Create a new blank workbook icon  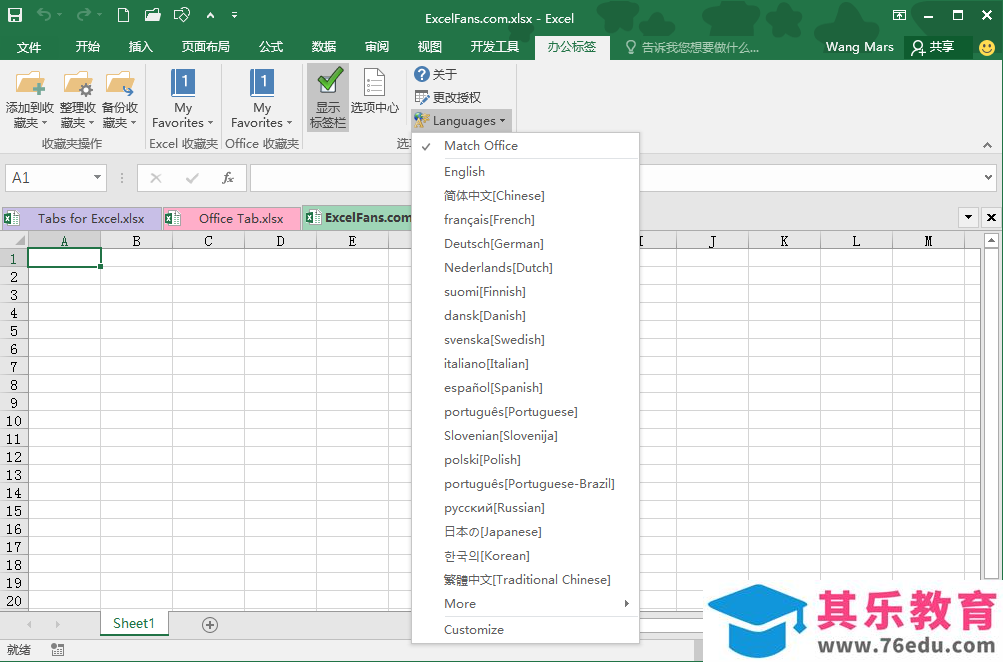(x=123, y=15)
